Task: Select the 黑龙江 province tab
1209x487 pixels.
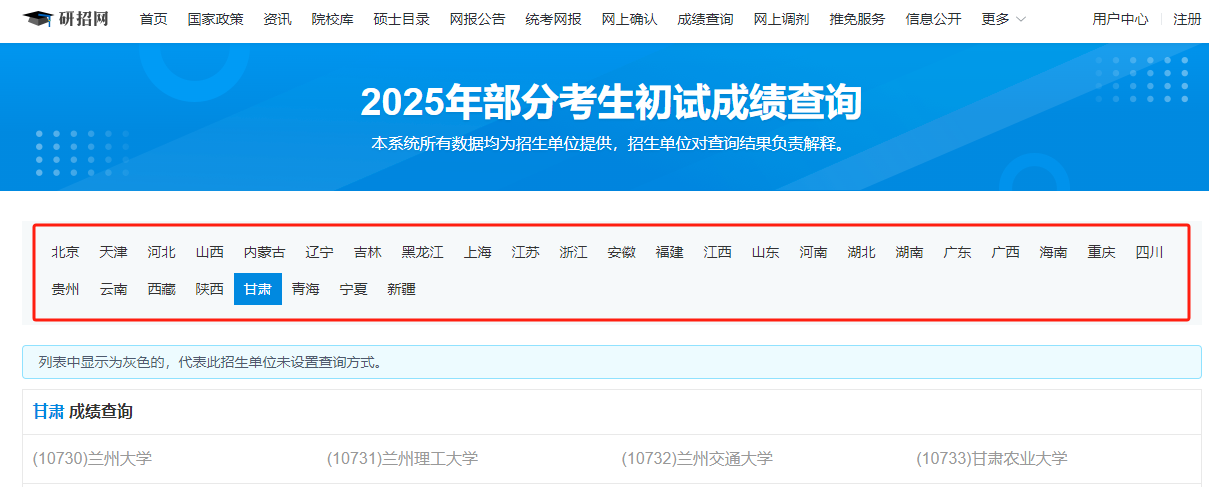Action: (422, 252)
